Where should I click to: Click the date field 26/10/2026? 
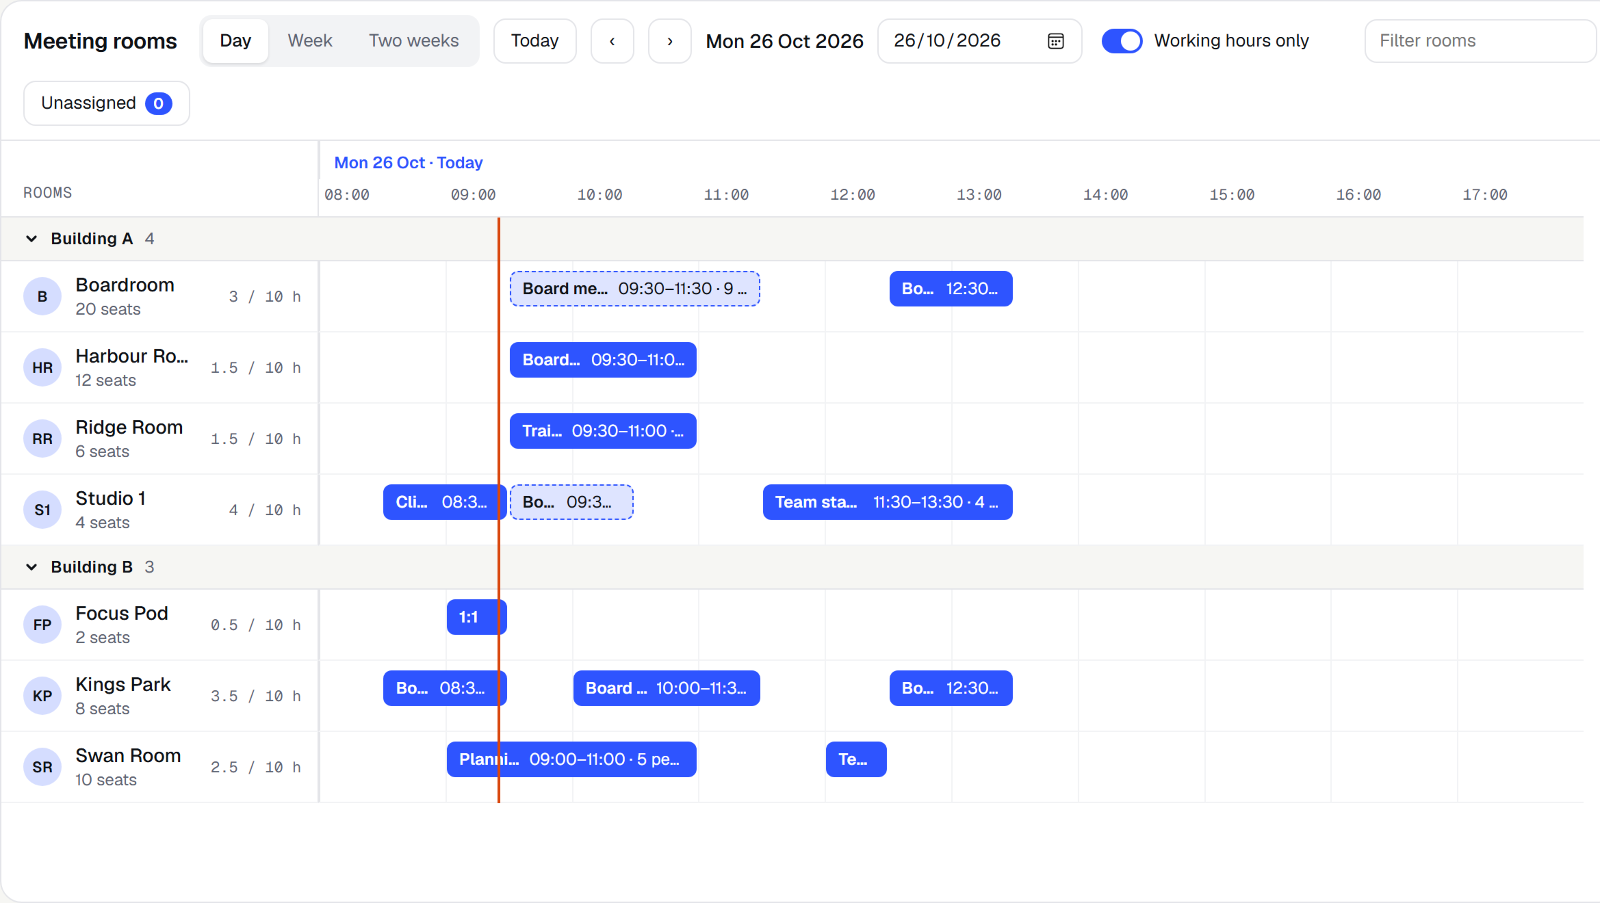(x=979, y=41)
